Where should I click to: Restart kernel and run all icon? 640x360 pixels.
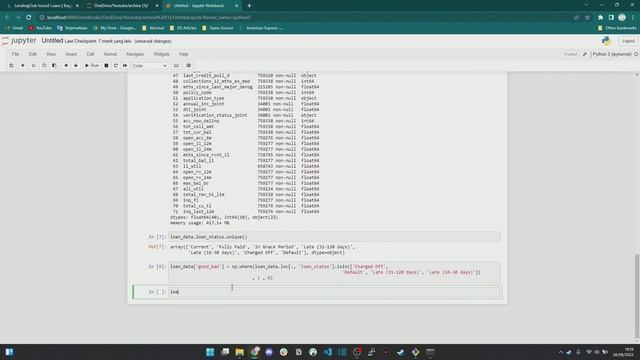point(125,66)
